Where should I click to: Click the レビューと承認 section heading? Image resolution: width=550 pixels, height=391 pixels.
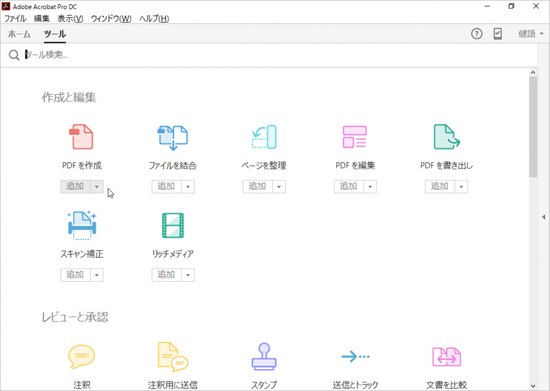(x=75, y=317)
